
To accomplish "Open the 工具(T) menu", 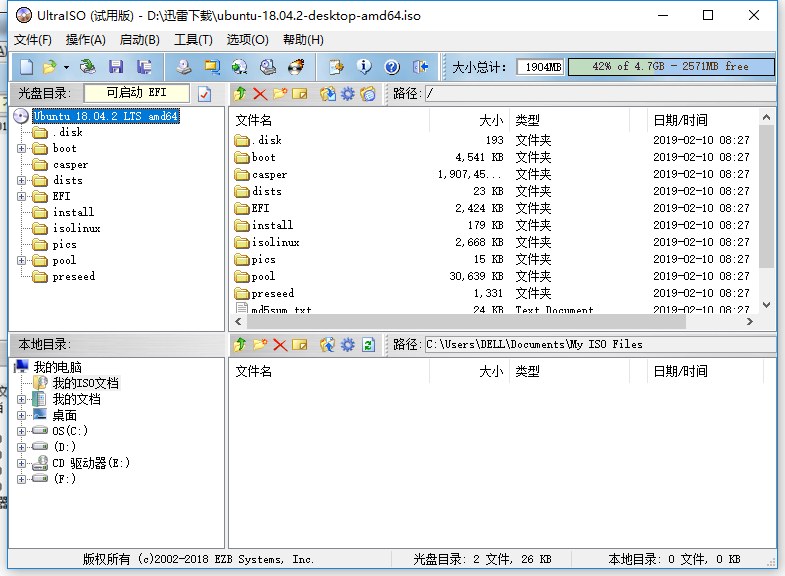I will pyautogui.click(x=193, y=40).
